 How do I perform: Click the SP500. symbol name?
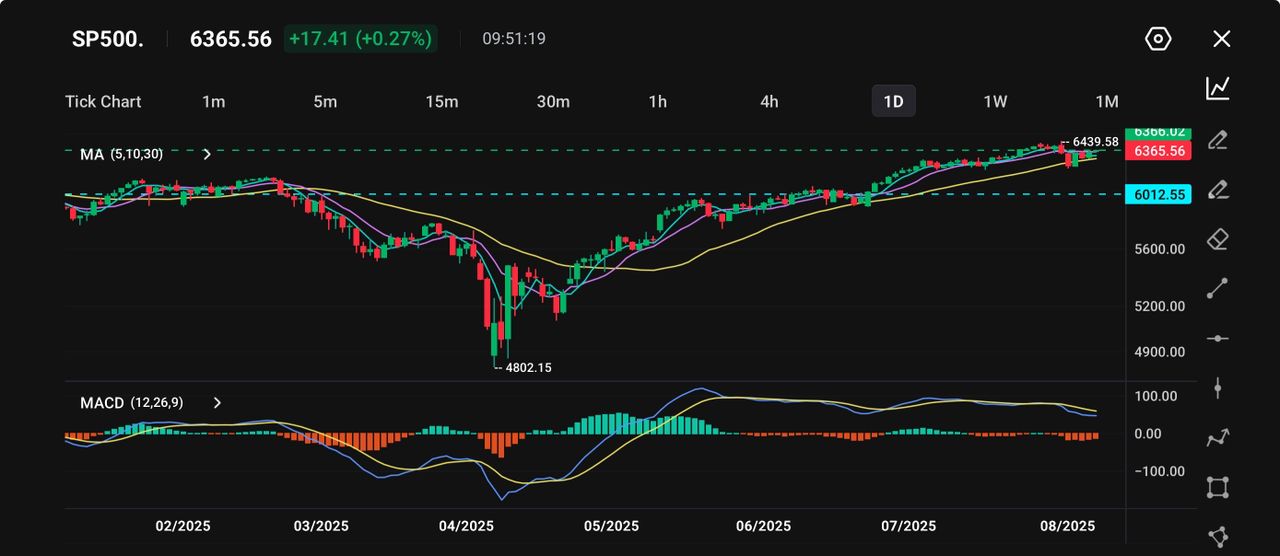(x=107, y=39)
